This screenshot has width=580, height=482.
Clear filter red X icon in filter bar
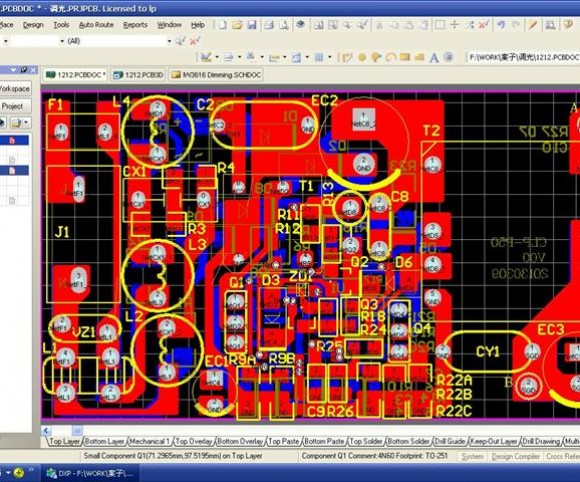click(x=195, y=41)
